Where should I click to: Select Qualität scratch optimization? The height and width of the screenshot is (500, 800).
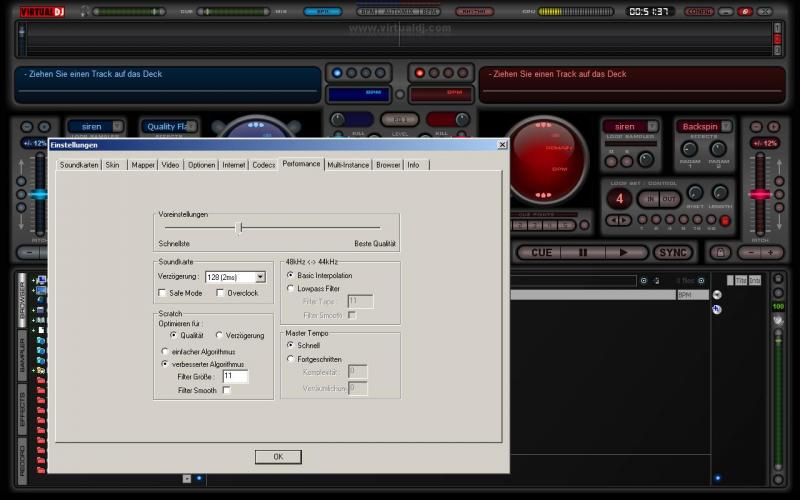(173, 335)
